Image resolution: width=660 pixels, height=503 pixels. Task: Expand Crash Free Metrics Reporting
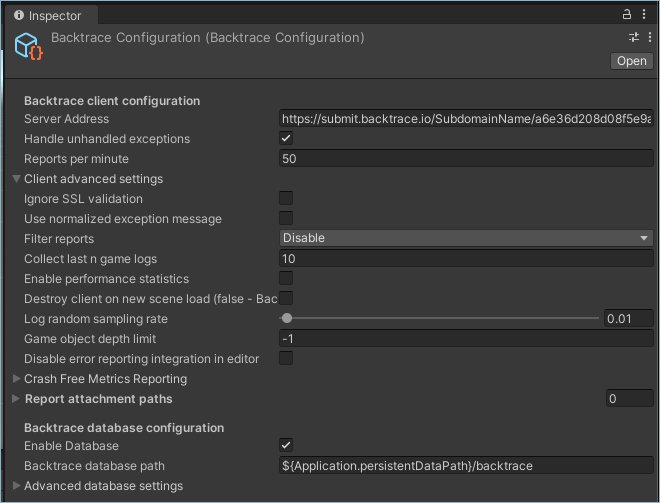tap(16, 379)
